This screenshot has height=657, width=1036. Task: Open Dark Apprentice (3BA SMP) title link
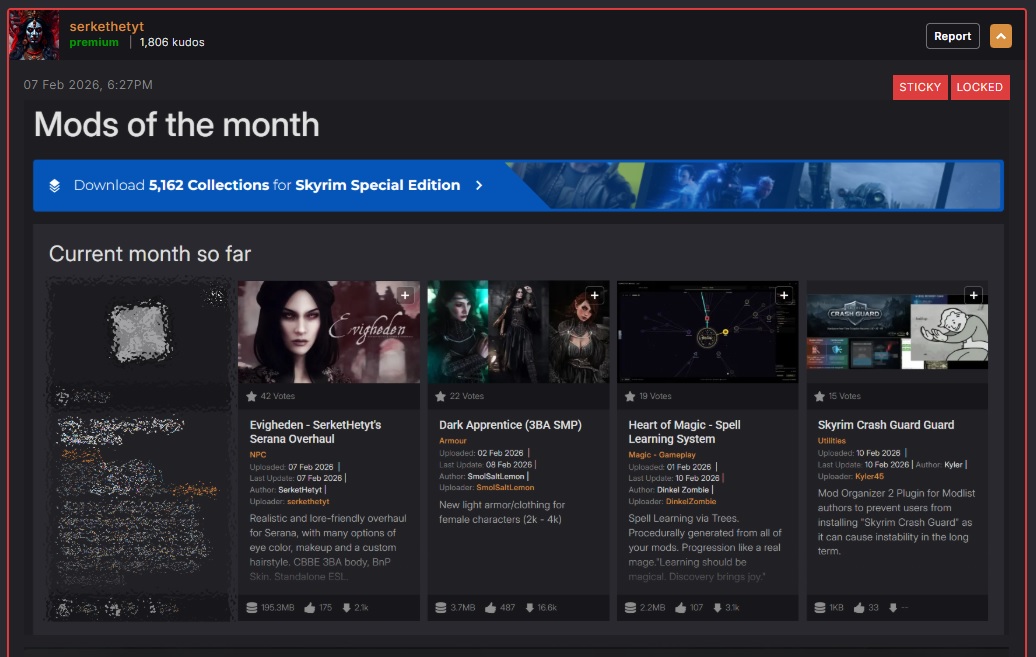point(510,425)
